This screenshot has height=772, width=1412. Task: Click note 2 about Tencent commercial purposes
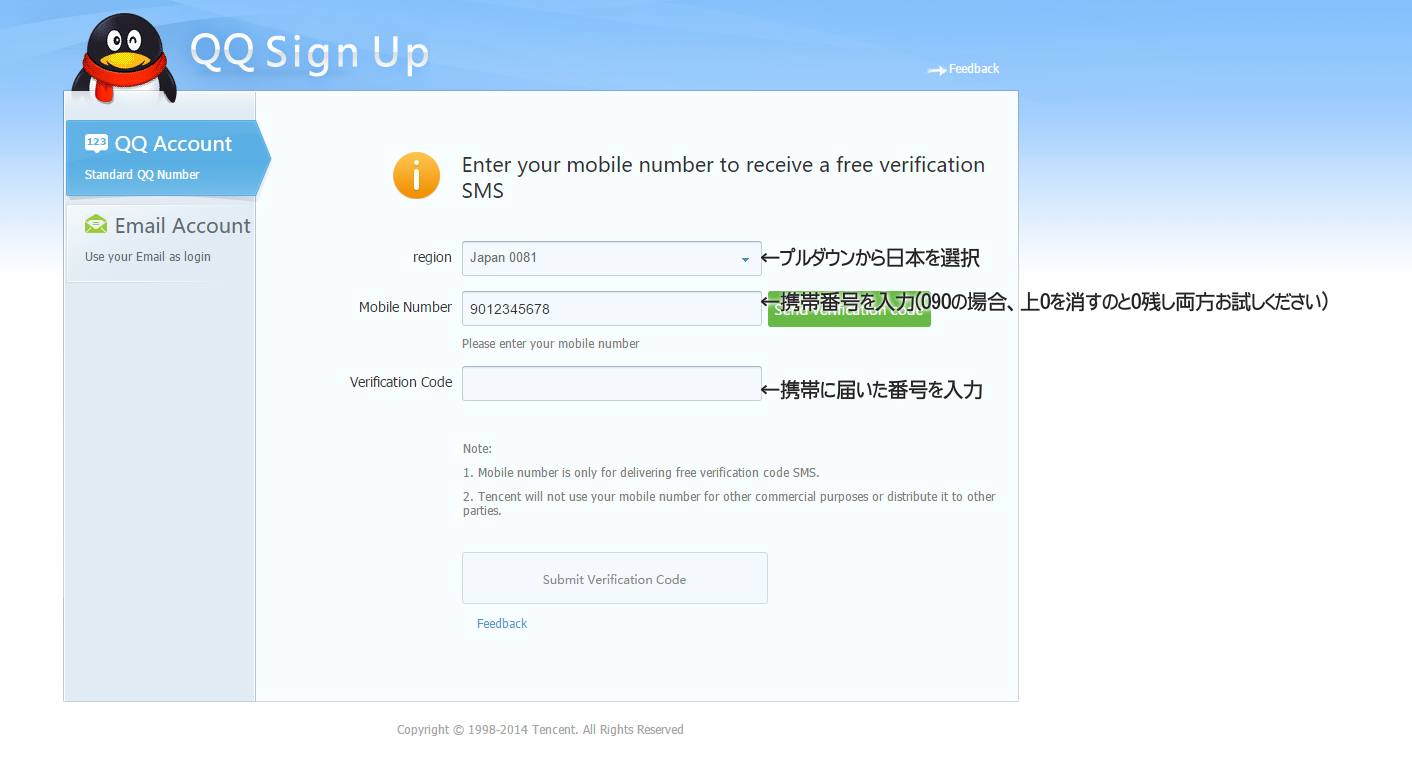click(729, 504)
